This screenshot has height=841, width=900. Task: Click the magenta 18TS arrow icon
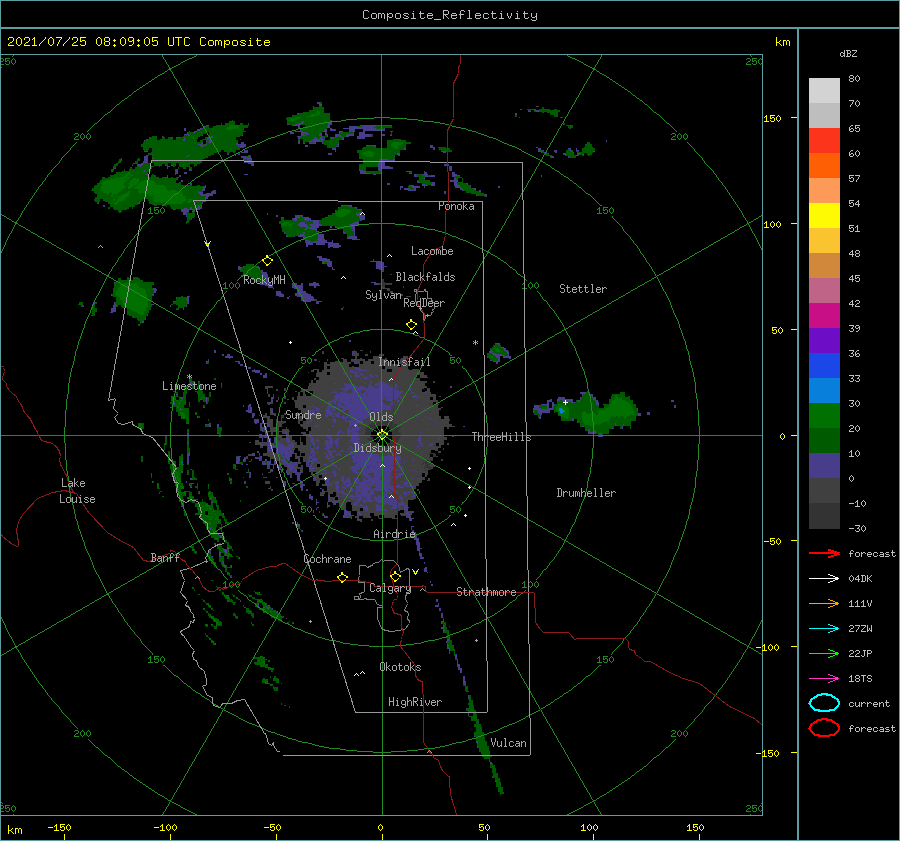click(x=824, y=679)
